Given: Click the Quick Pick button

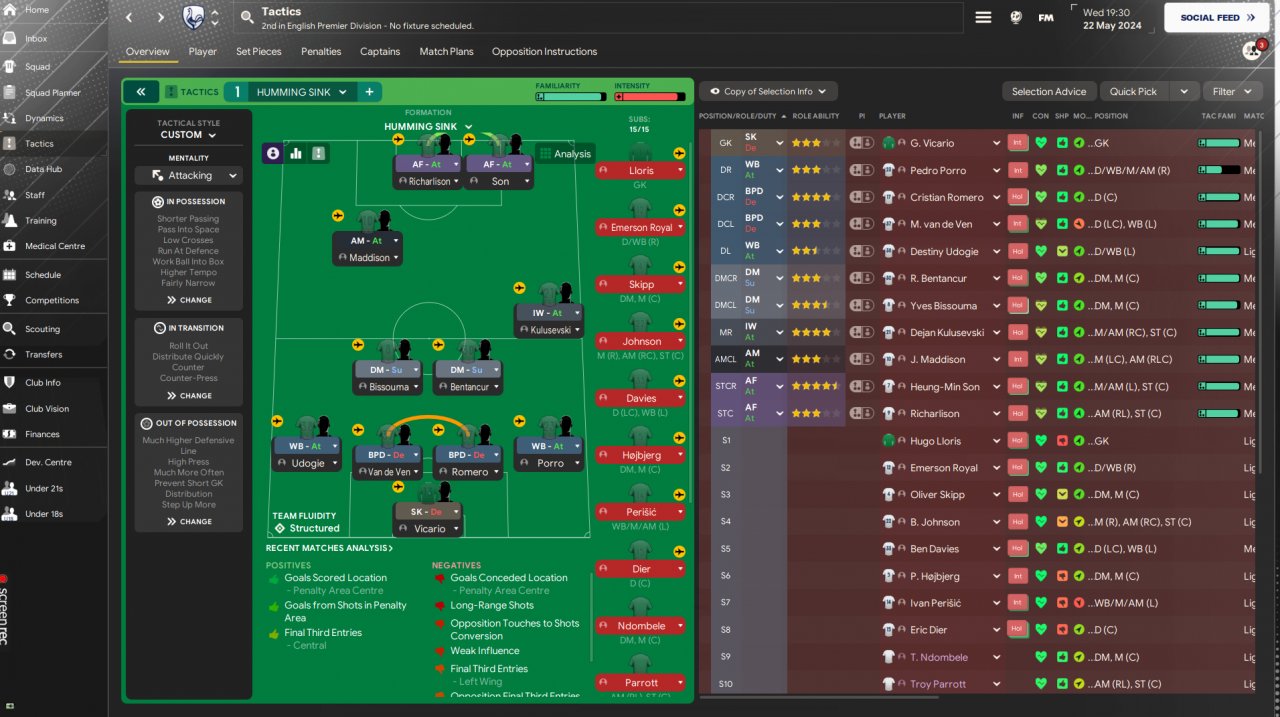Looking at the screenshot, I should 1134,91.
